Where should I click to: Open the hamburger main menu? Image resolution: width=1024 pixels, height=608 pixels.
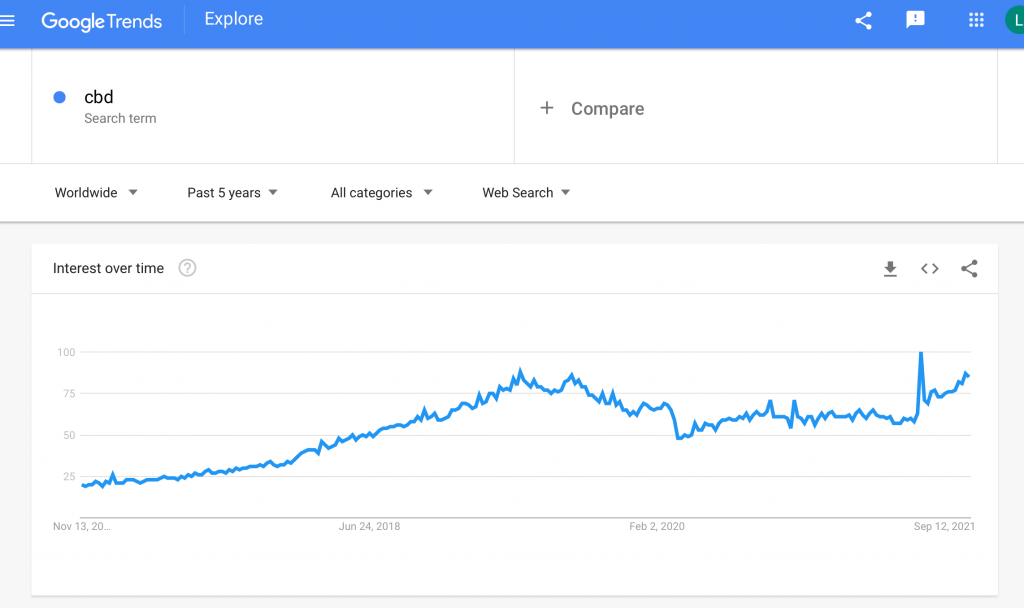tap(8, 21)
